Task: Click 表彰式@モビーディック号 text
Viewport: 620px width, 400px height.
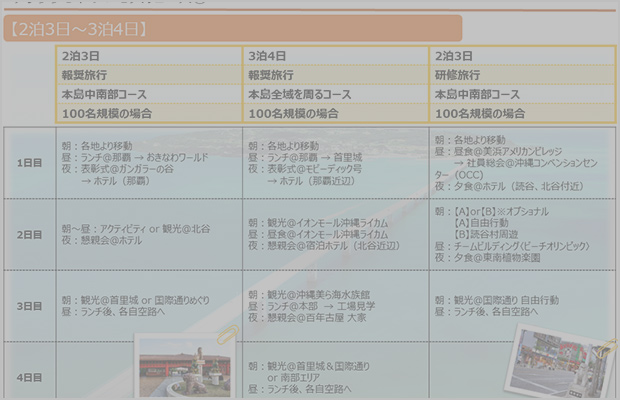Action: coord(314,169)
